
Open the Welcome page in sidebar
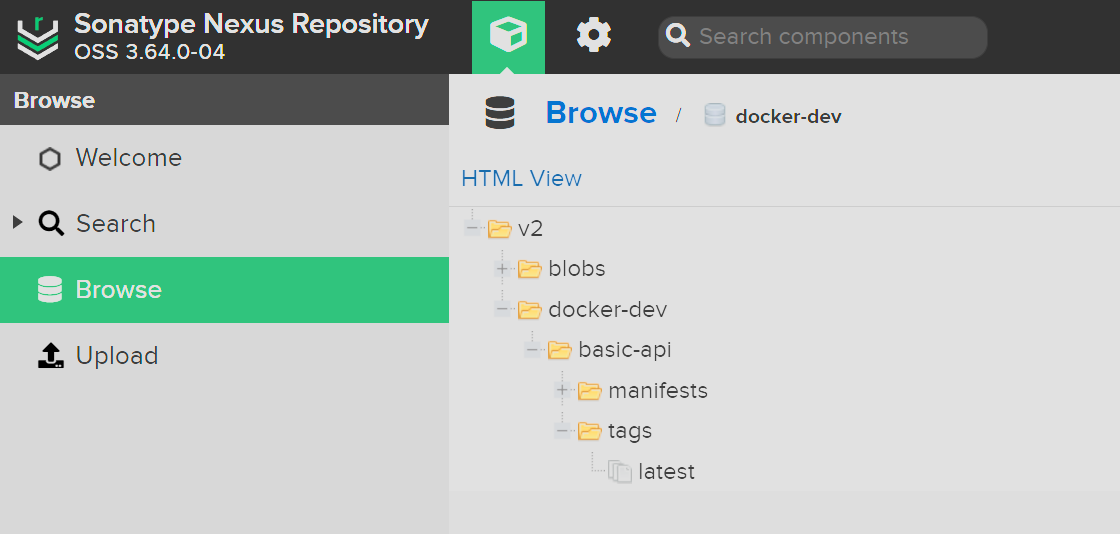click(x=224, y=158)
